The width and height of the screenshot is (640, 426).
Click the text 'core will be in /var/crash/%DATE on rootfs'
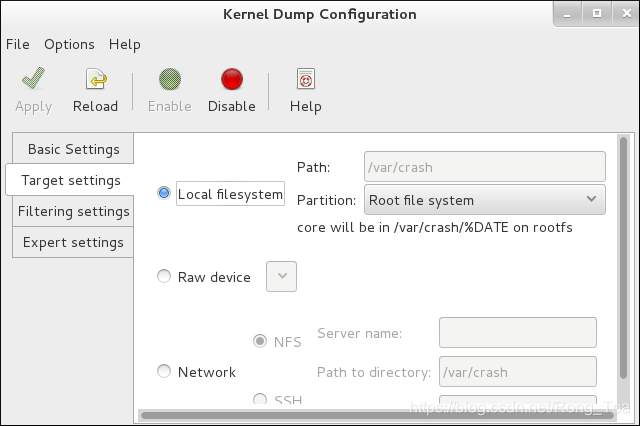pos(435,227)
